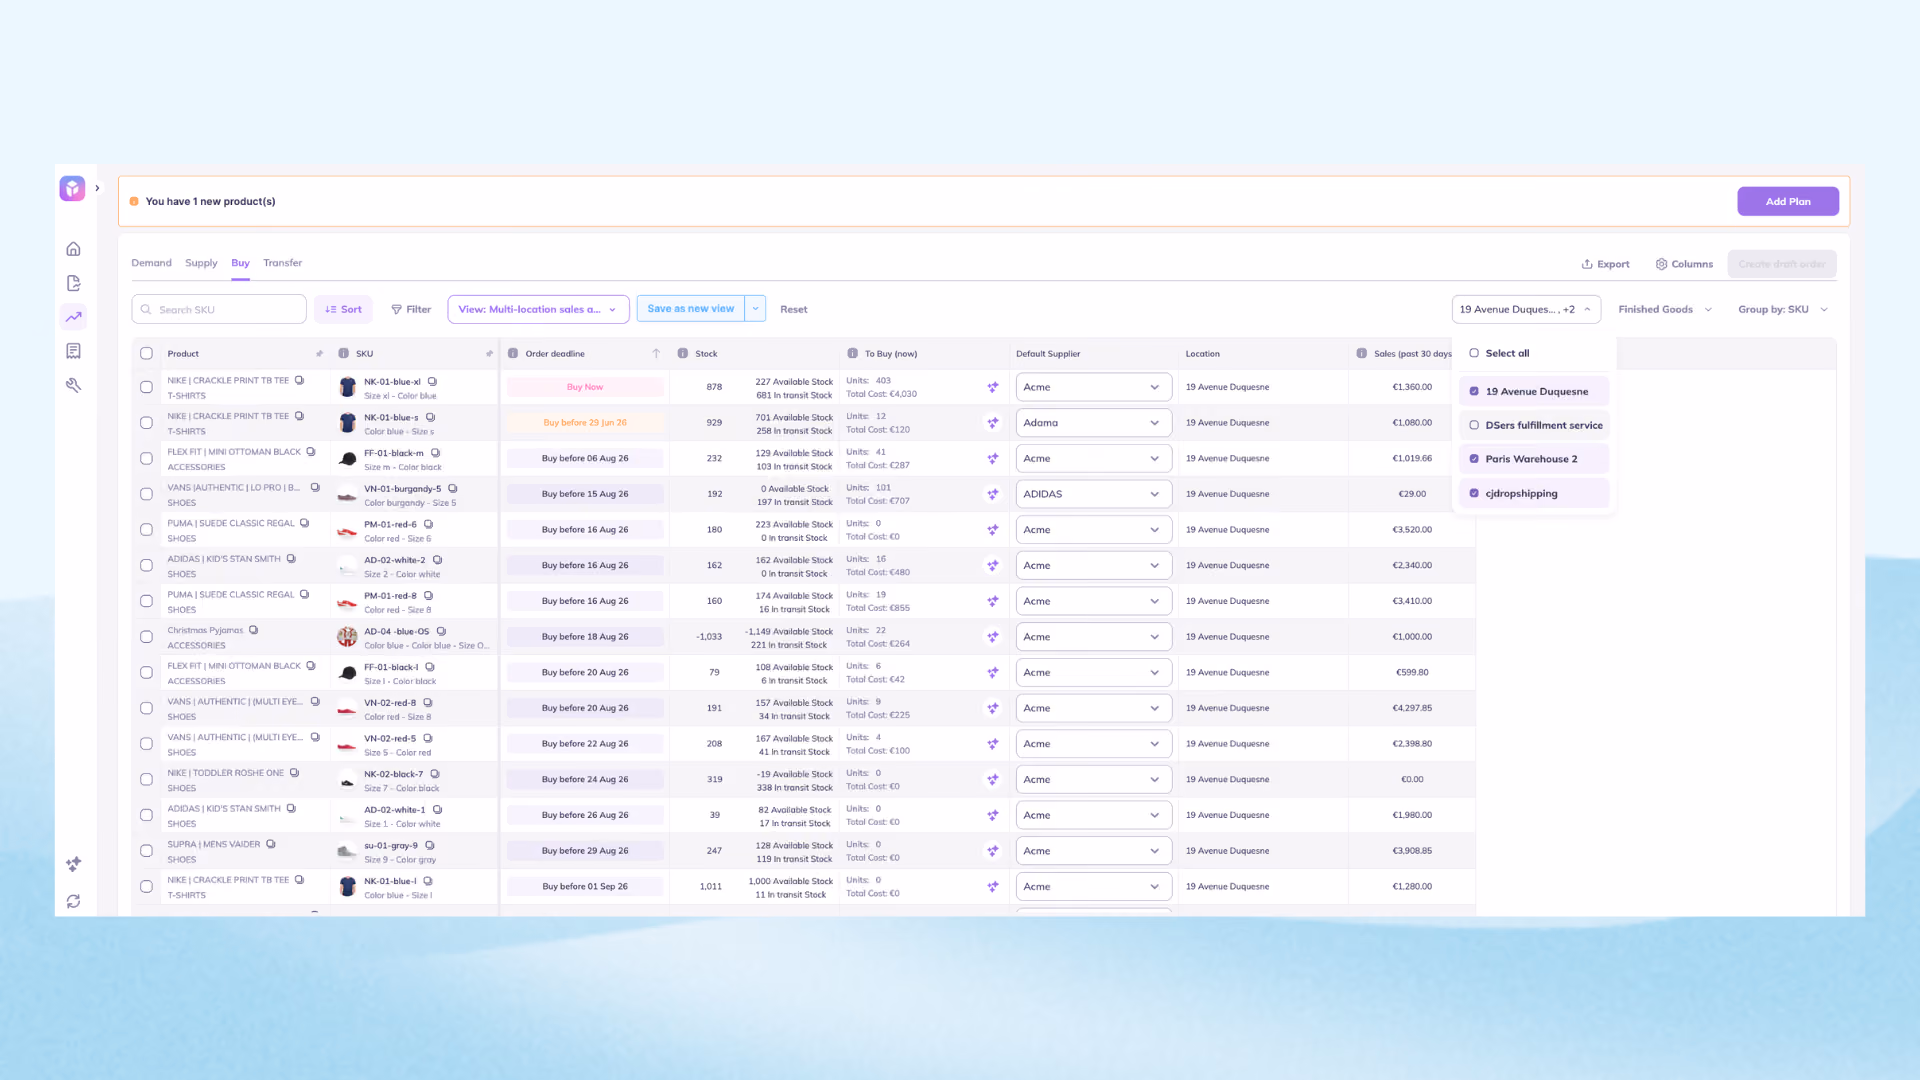
Task: Uncheck the Paris Warehouse 2 location
Action: click(1474, 459)
